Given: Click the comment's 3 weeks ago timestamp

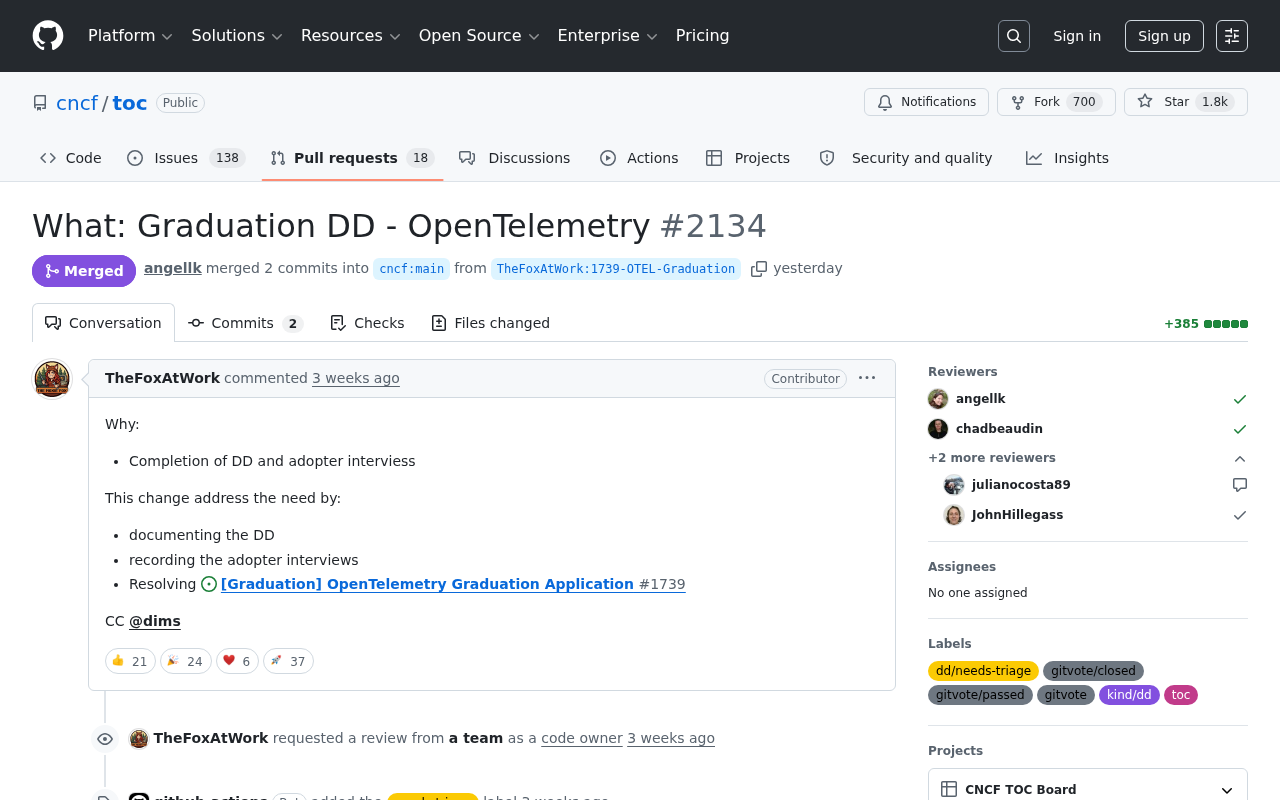Looking at the screenshot, I should pyautogui.click(x=356, y=378).
